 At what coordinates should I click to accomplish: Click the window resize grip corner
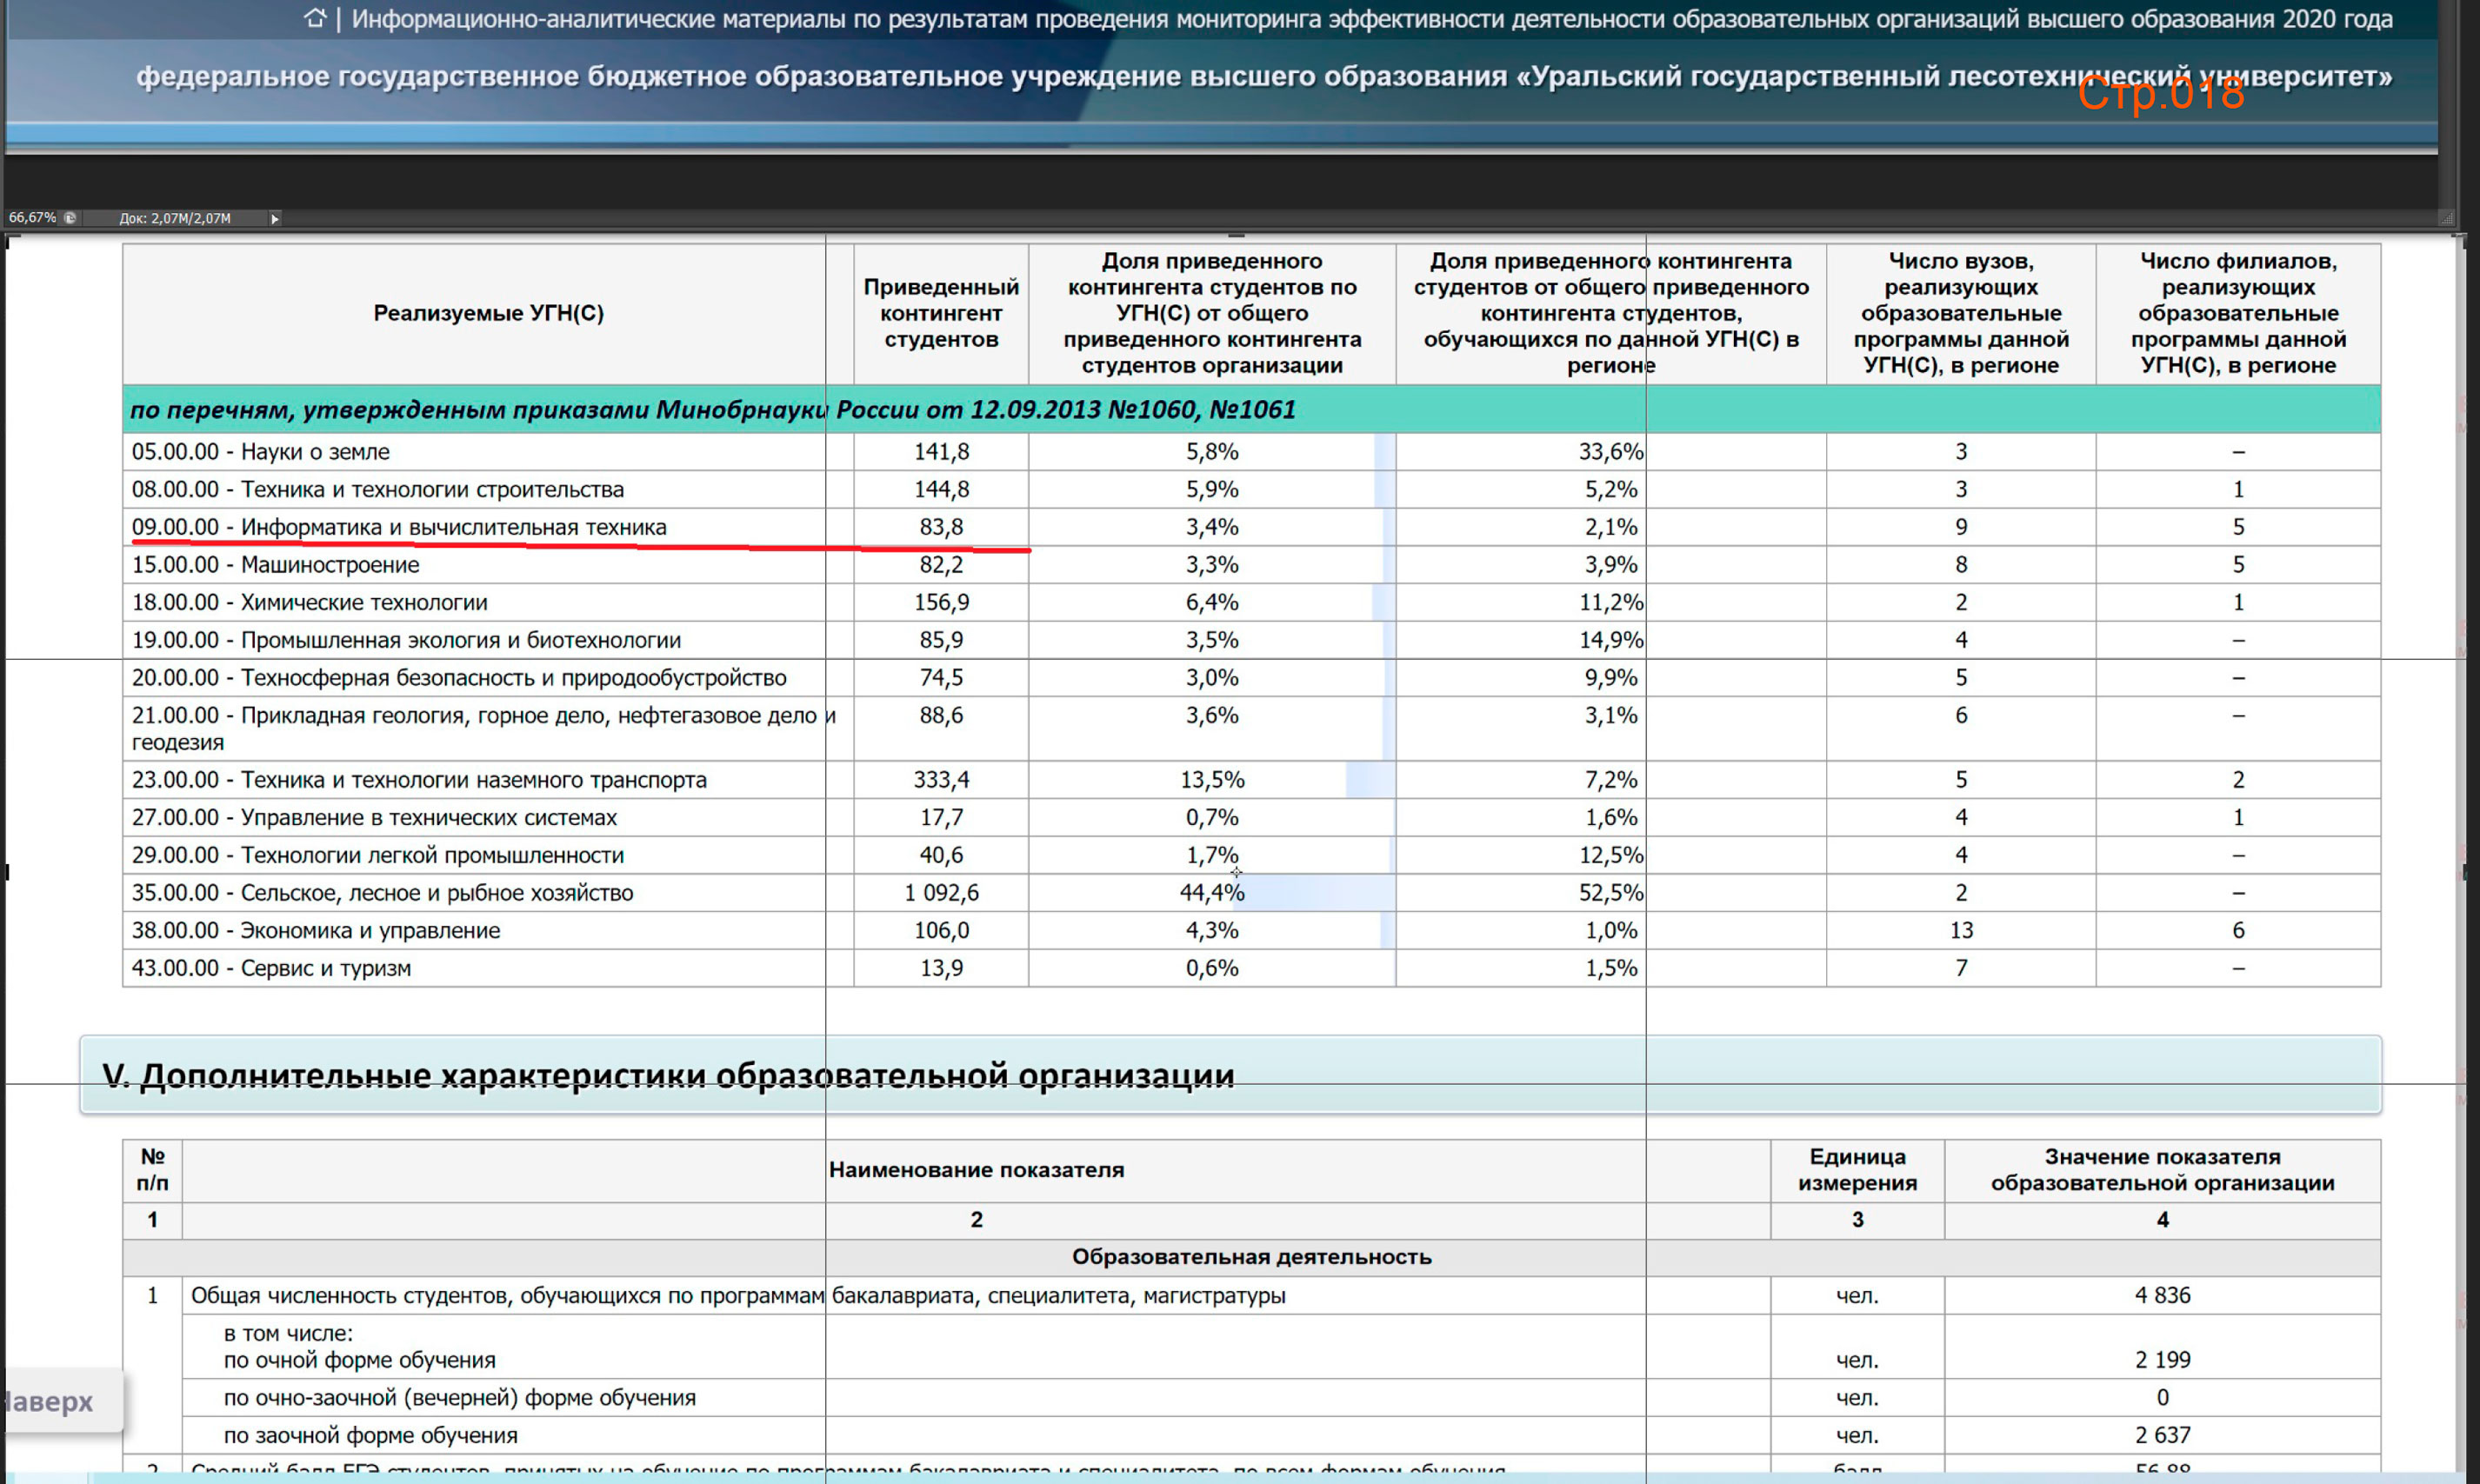(2446, 218)
